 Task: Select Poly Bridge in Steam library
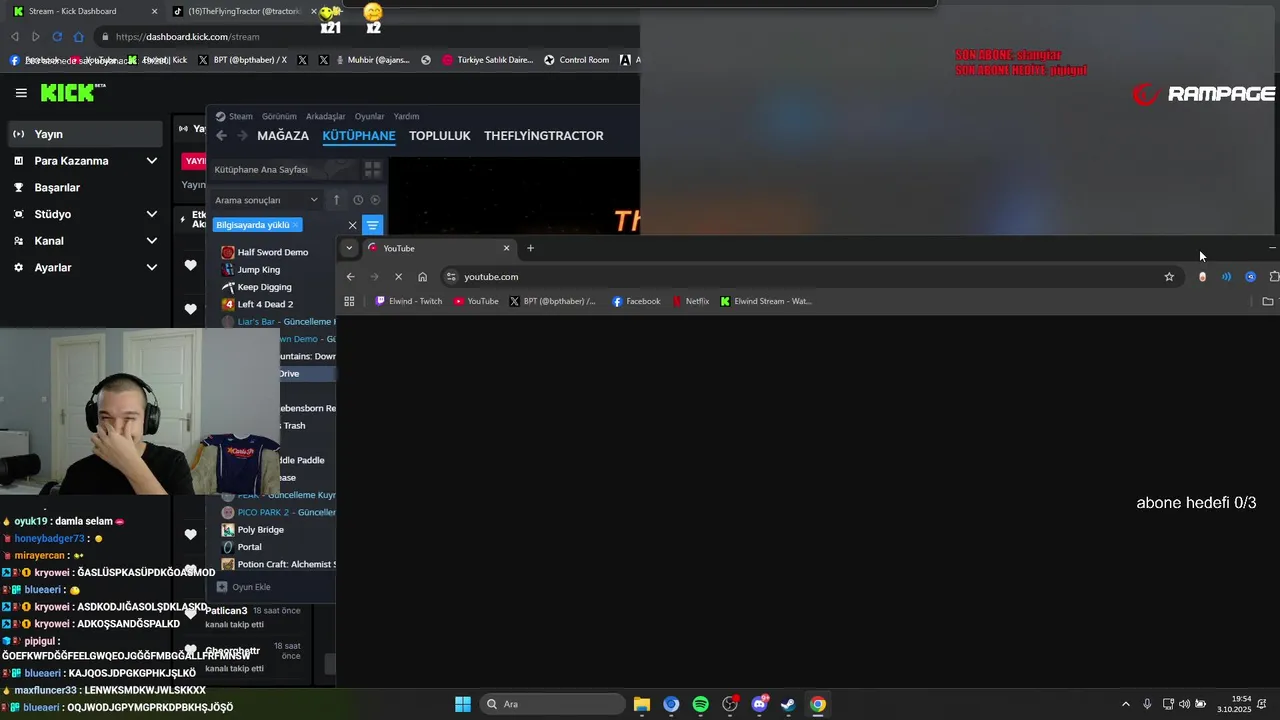click(260, 530)
